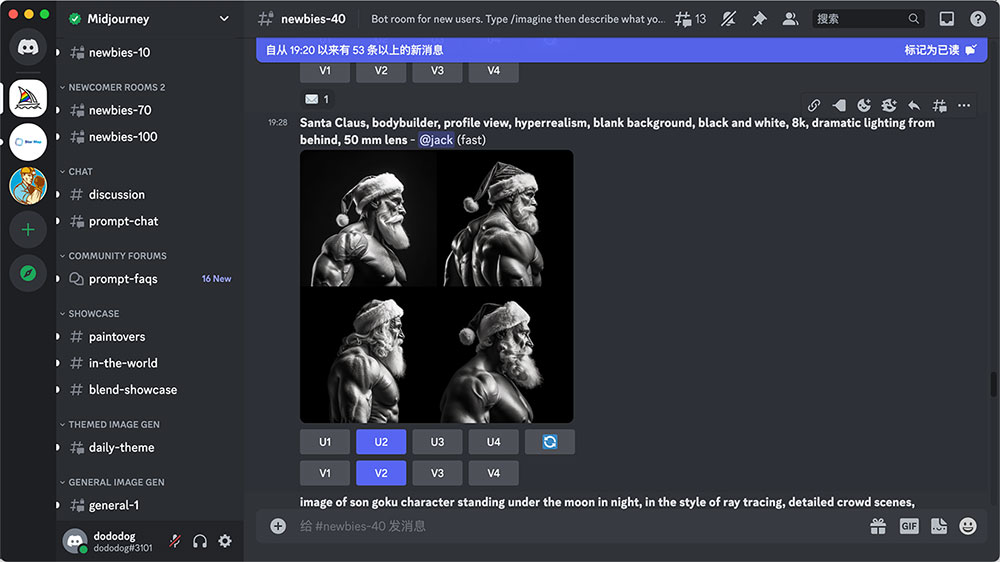
Task: Click the reroll refresh button
Action: pos(549,442)
